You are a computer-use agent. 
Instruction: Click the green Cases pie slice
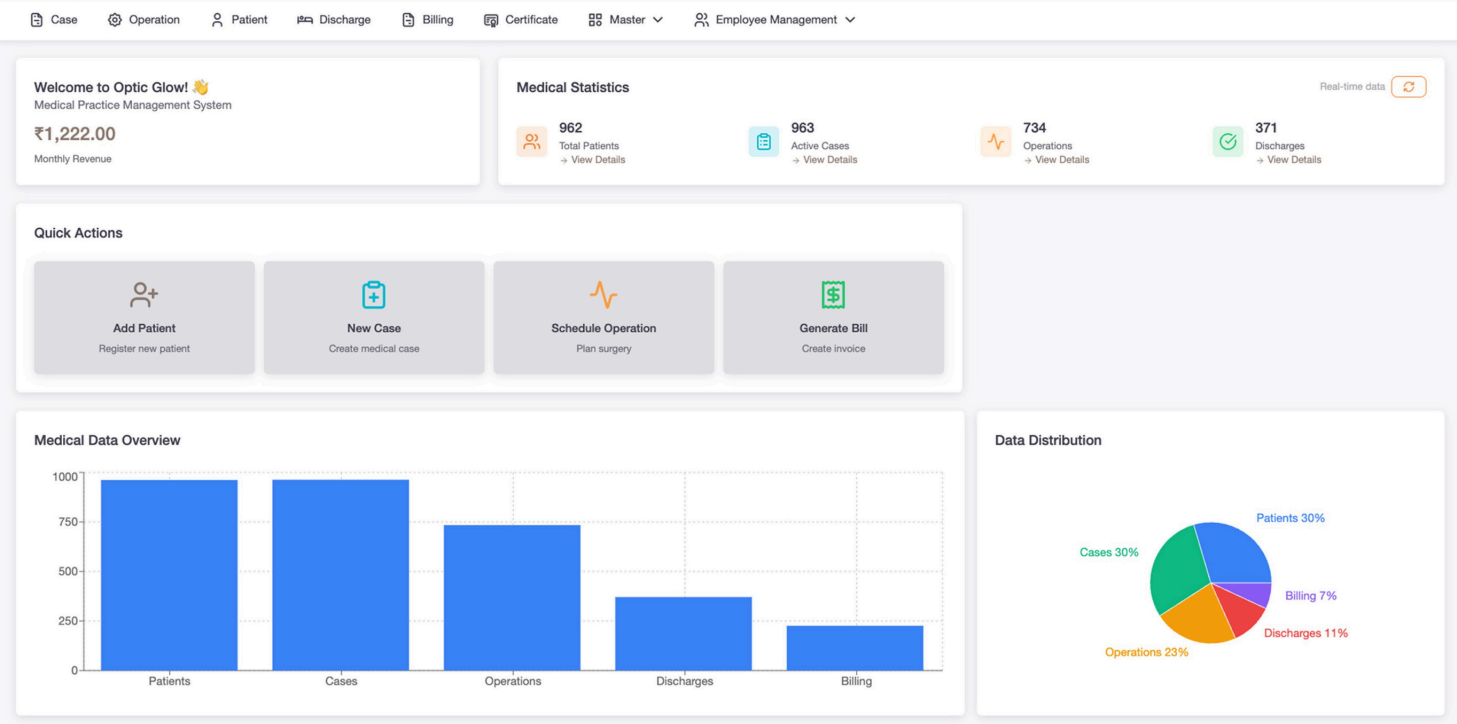click(1172, 572)
